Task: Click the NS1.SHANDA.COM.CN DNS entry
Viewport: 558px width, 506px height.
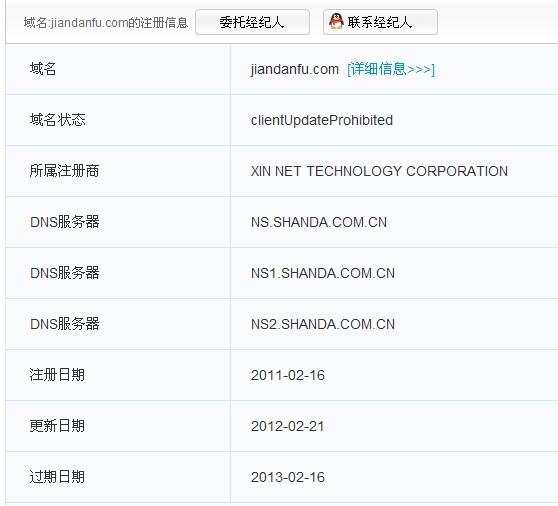Action: click(323, 273)
